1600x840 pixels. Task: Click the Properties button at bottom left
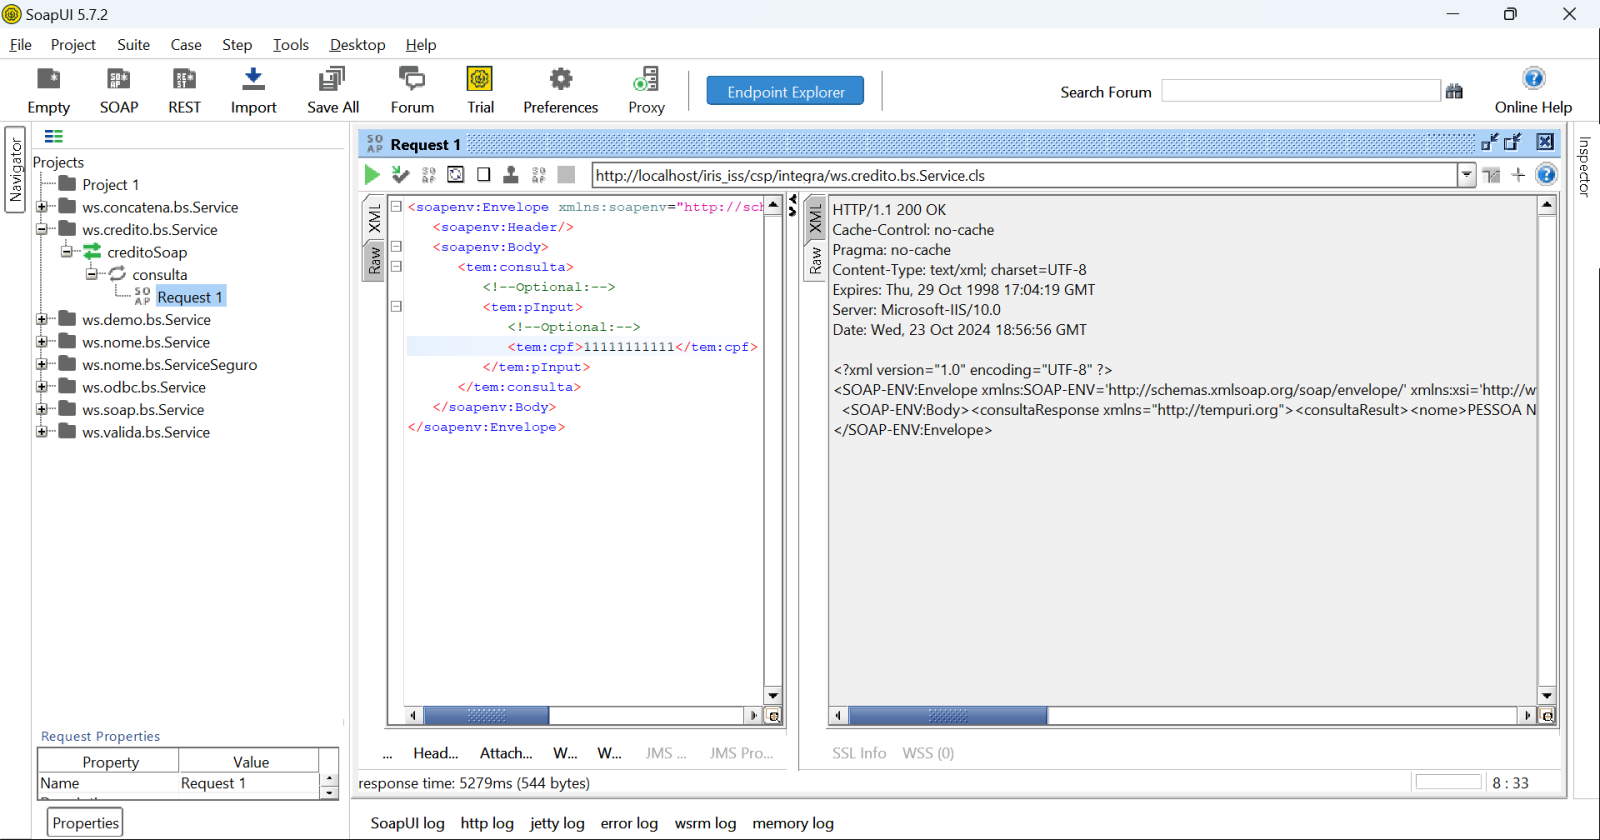85,823
